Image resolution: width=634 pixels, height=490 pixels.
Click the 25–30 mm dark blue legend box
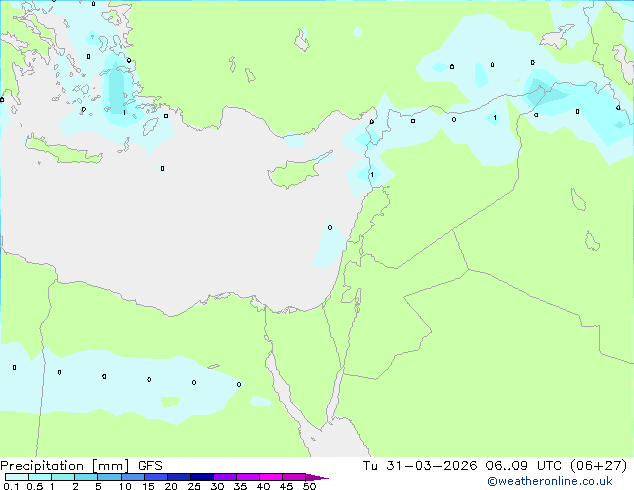coord(202,477)
